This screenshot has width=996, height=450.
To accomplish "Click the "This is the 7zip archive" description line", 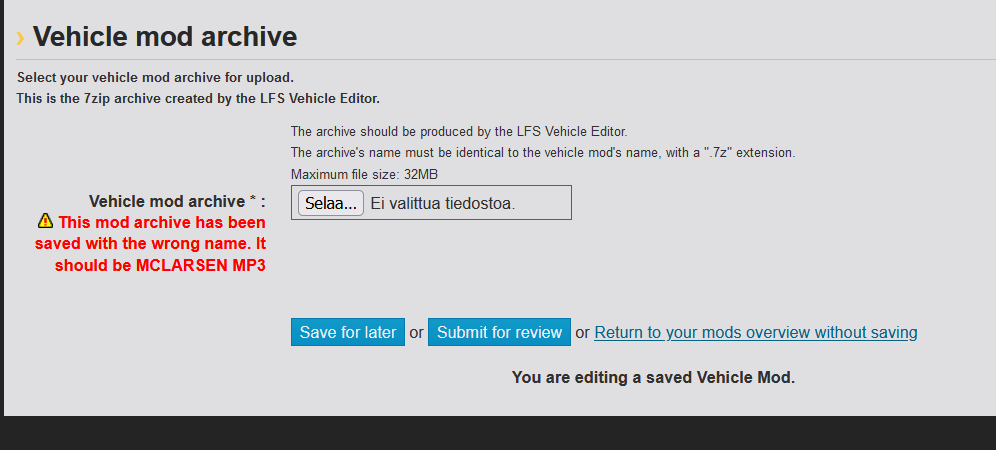I will (x=198, y=98).
